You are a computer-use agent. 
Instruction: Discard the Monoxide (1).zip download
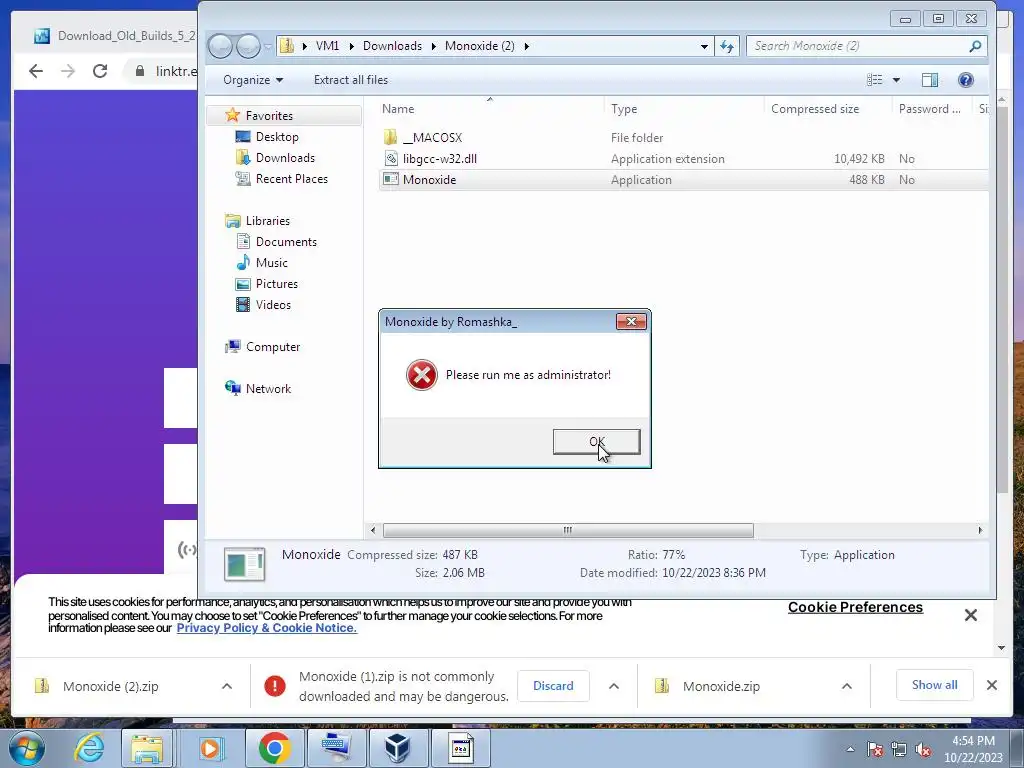click(x=553, y=686)
